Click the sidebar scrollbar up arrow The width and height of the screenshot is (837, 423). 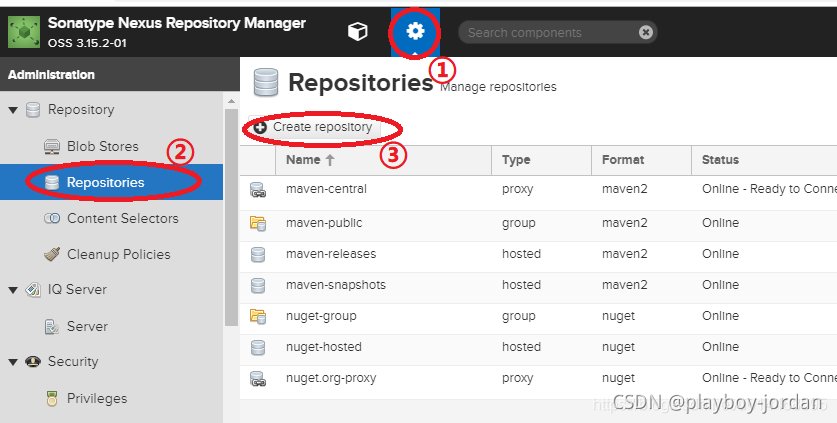pyautogui.click(x=231, y=101)
